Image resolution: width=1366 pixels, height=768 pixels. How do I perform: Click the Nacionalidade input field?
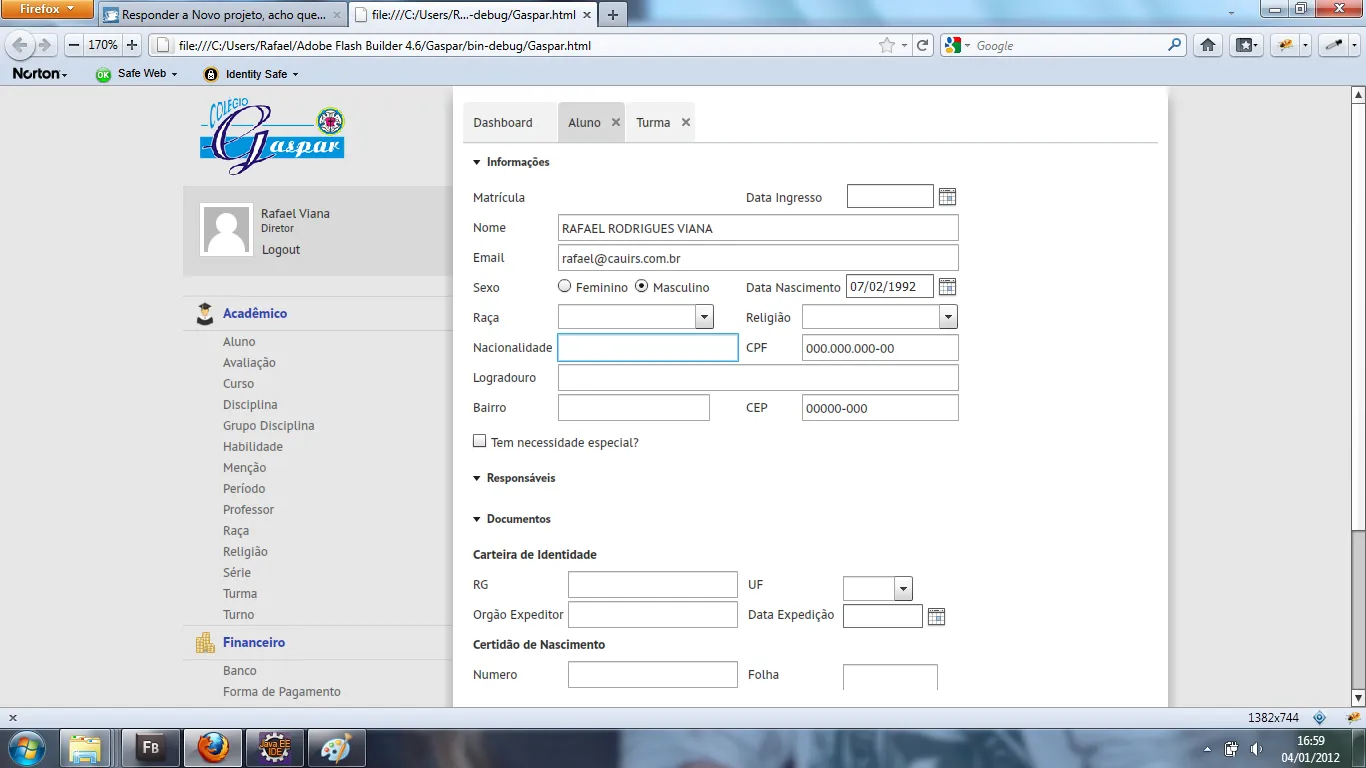click(648, 347)
